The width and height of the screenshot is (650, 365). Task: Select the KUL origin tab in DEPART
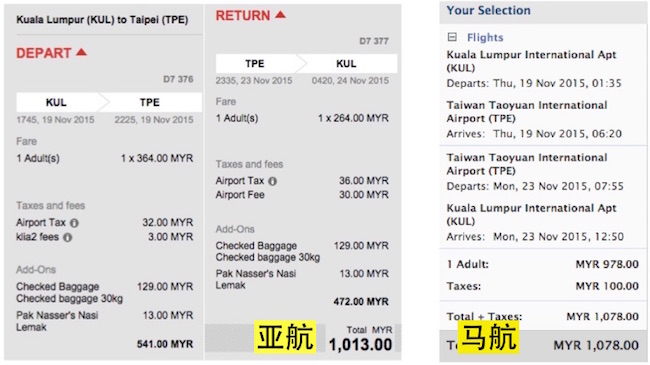tap(56, 102)
